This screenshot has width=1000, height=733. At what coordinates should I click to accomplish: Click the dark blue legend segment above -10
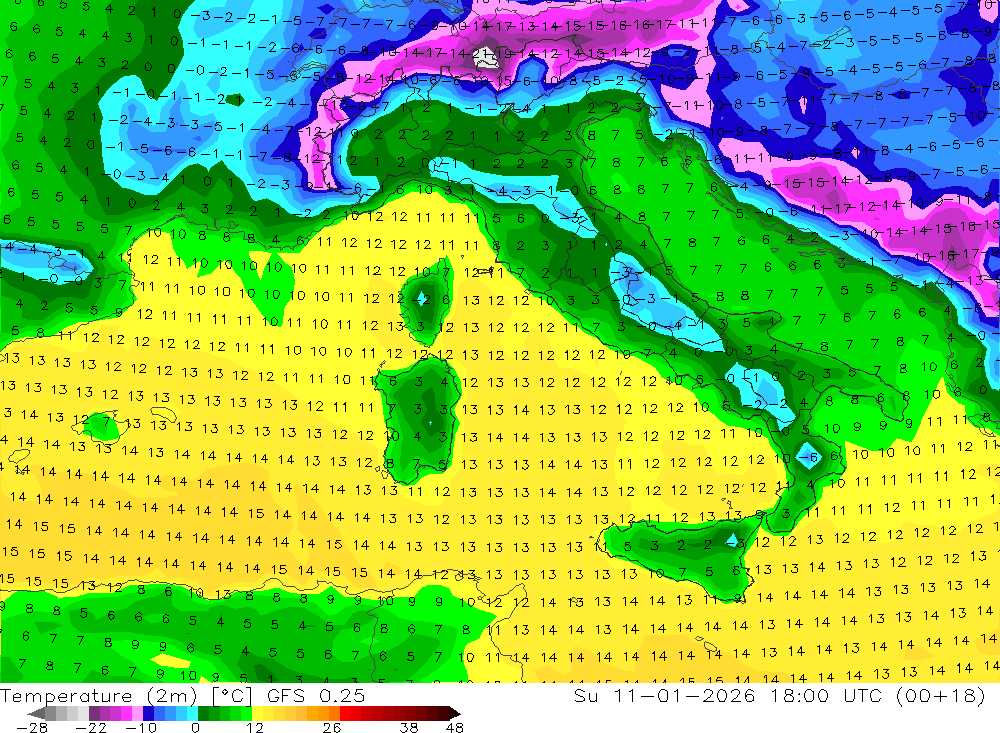148,713
